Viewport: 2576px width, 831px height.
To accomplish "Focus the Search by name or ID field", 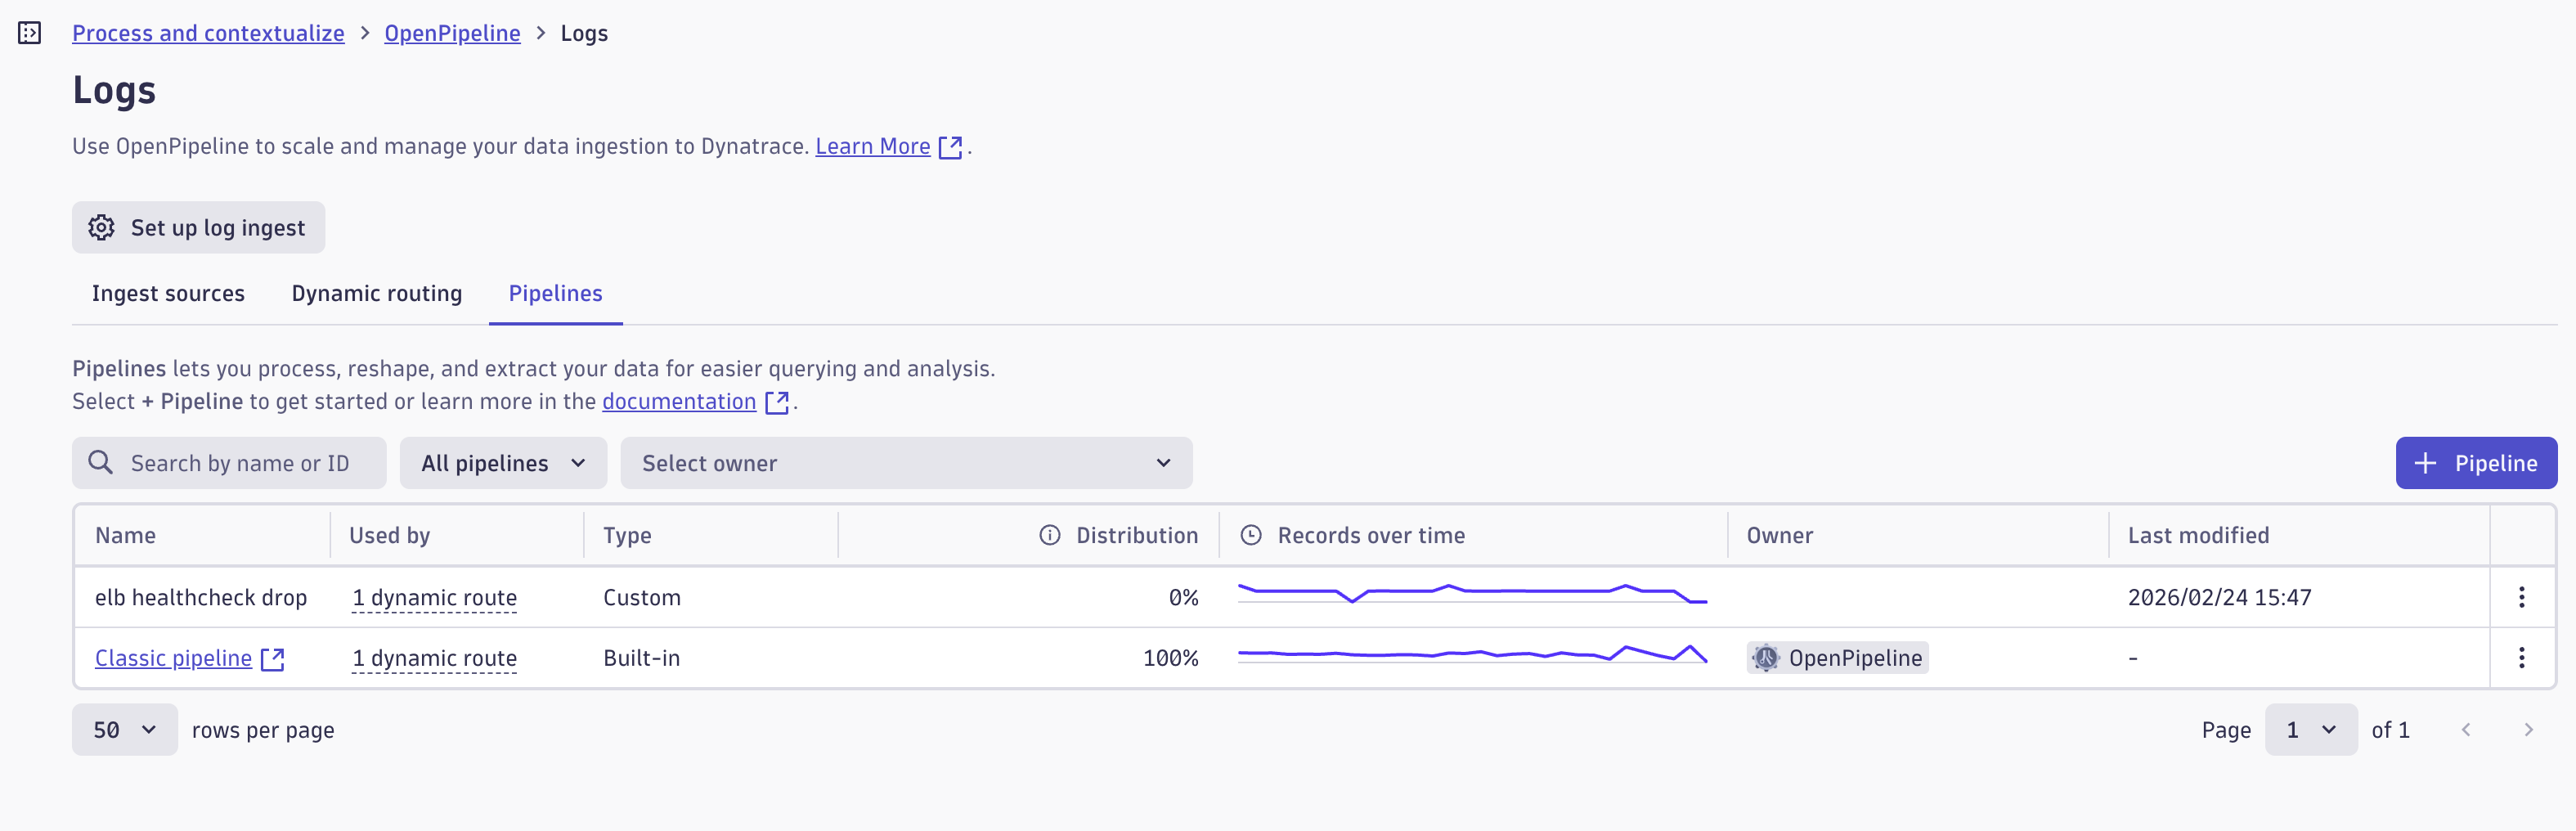I will 229,463.
